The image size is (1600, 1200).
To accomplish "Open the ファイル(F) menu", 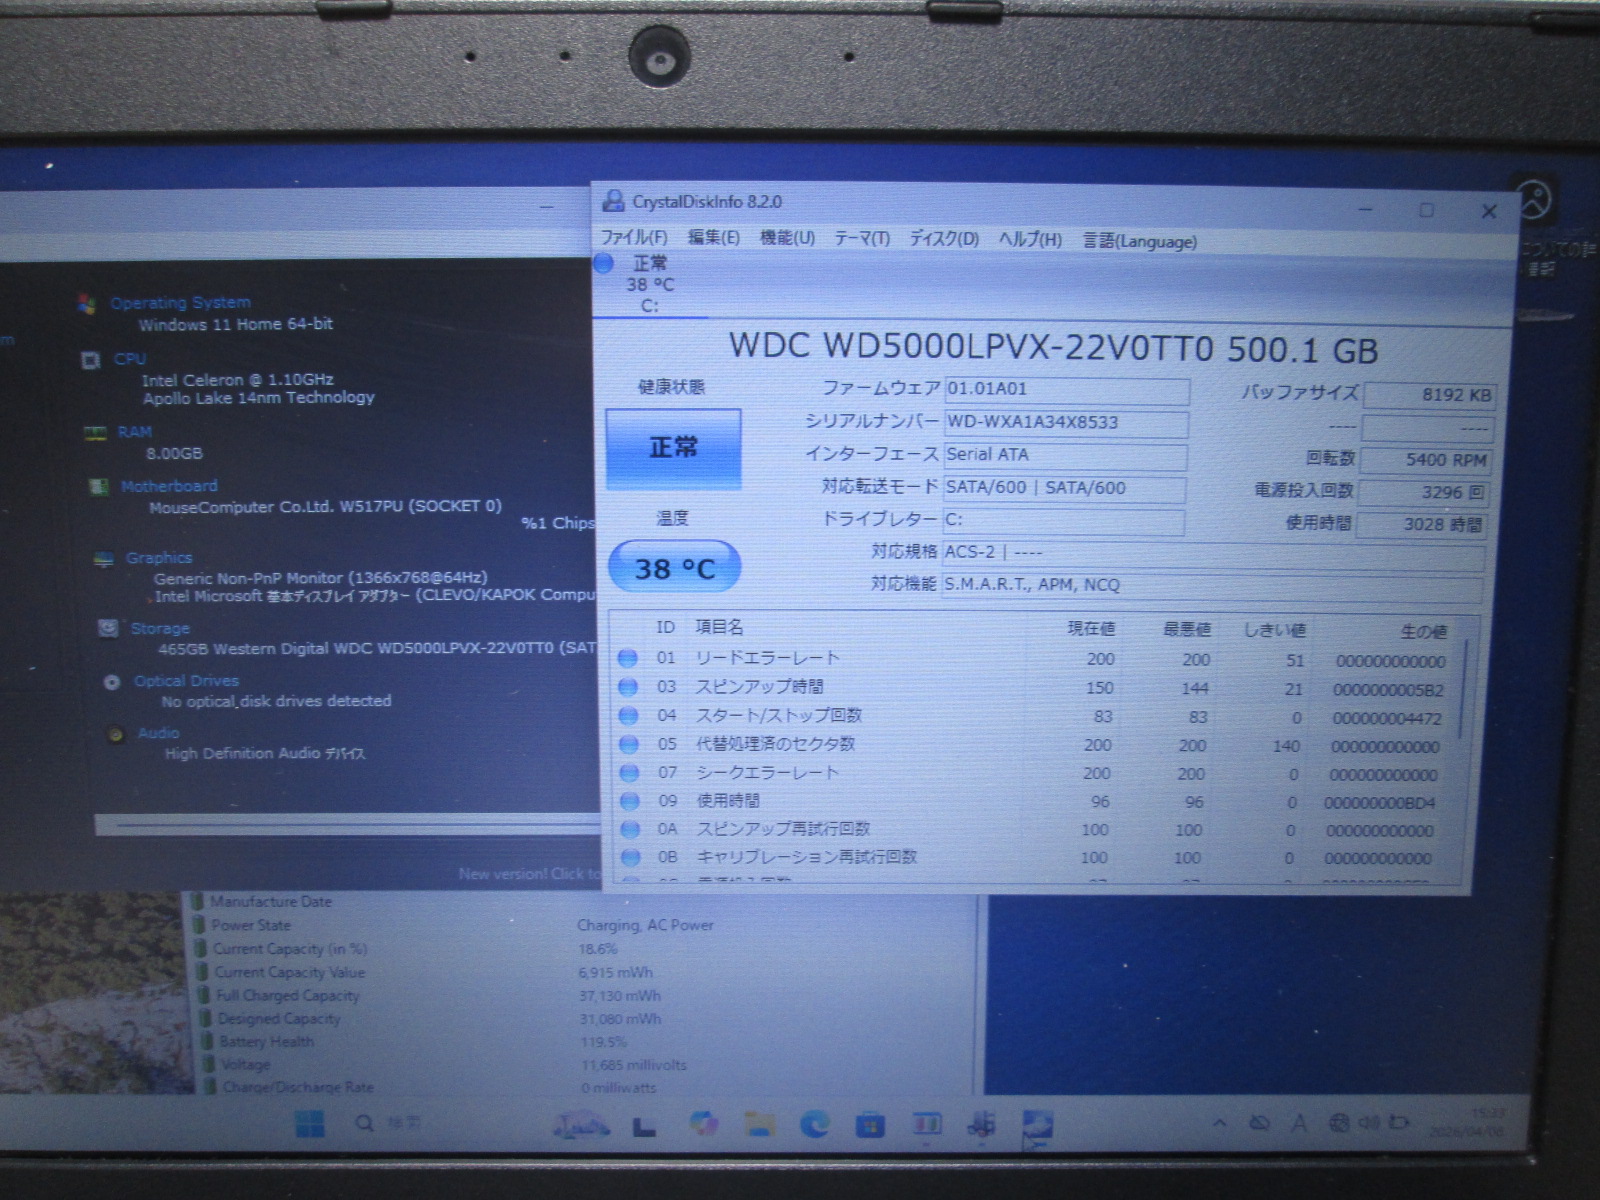I will click(633, 238).
